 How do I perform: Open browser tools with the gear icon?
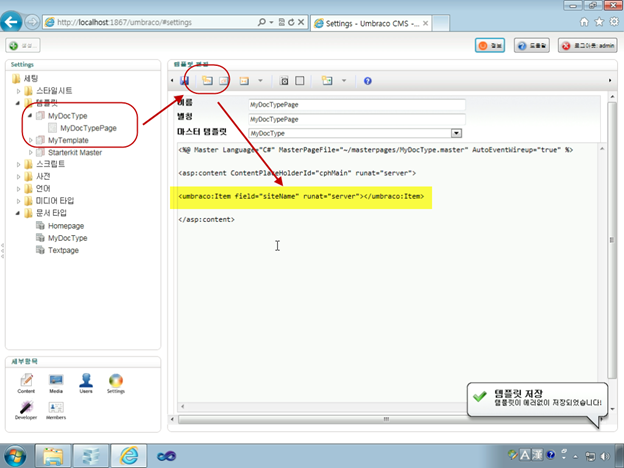[614, 22]
